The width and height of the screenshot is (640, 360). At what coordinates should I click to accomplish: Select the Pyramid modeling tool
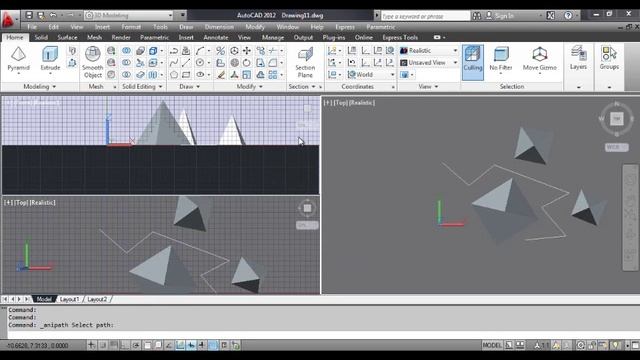point(18,59)
